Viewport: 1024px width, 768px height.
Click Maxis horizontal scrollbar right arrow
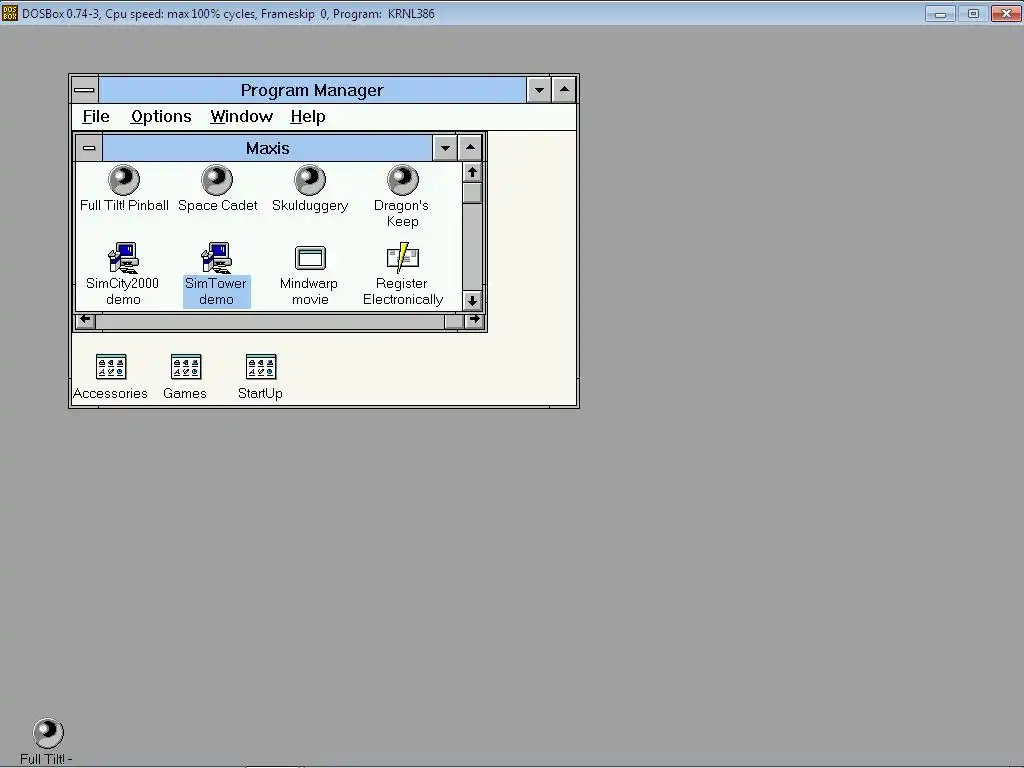pos(474,320)
